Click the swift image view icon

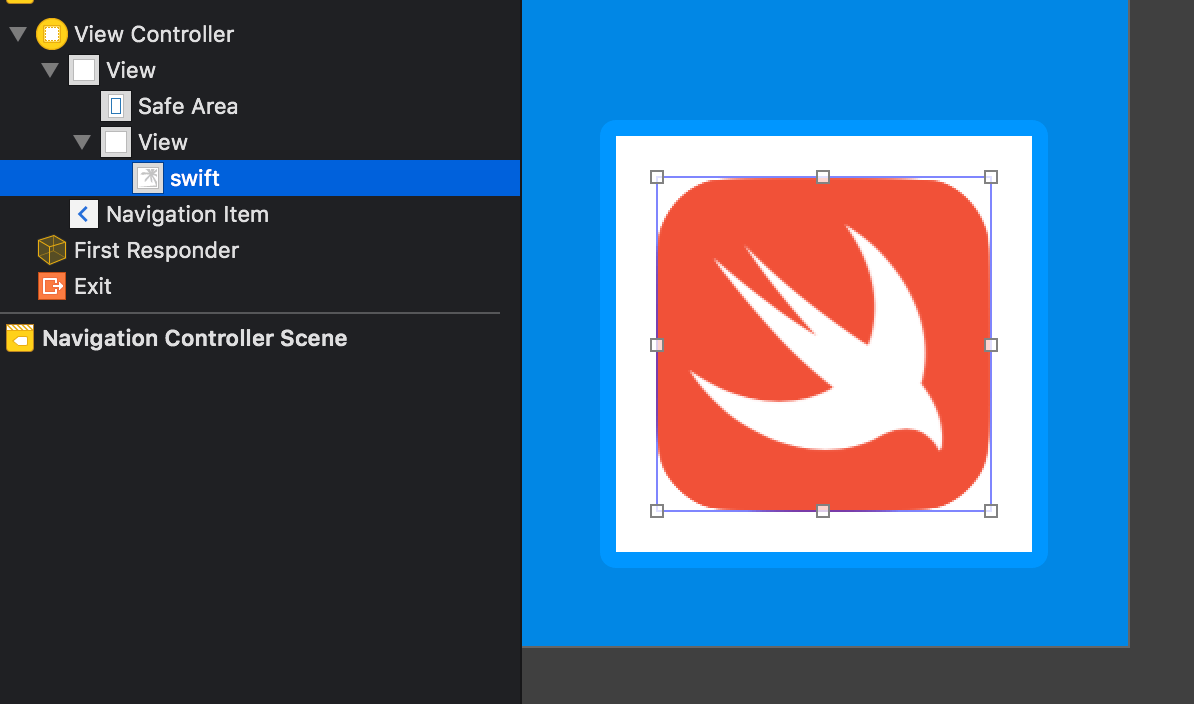(148, 178)
